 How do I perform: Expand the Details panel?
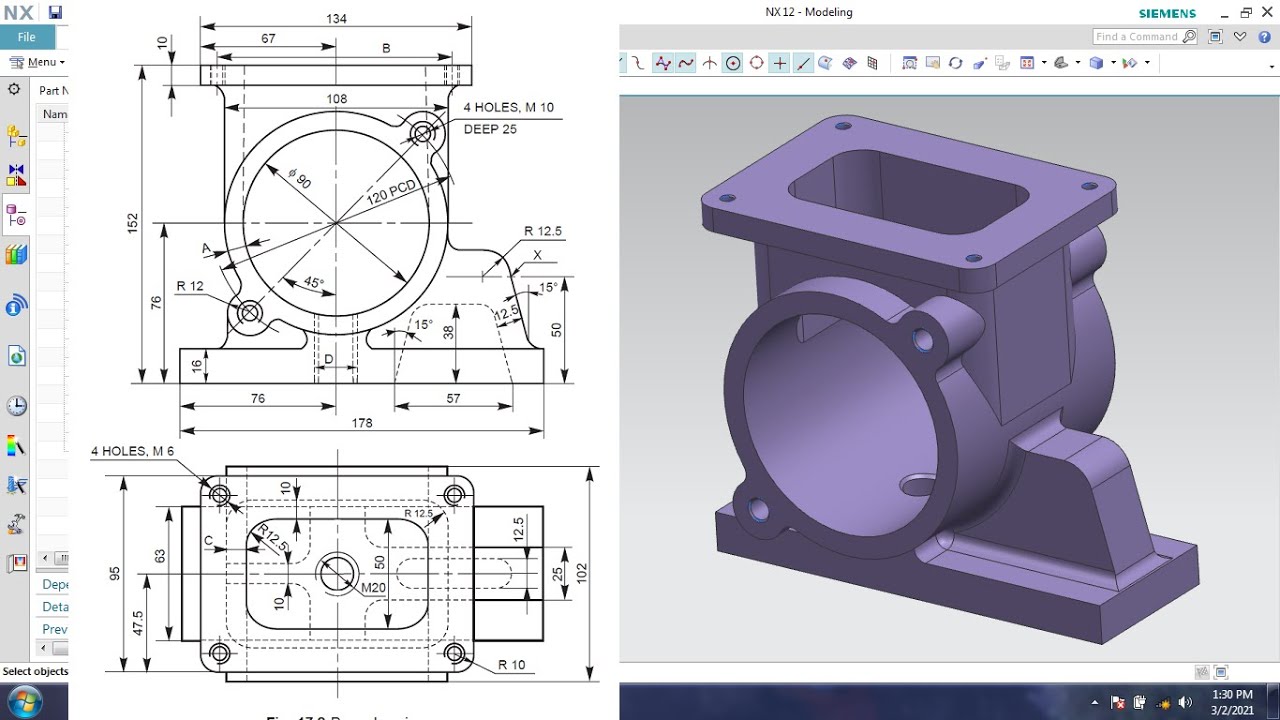pos(54,607)
